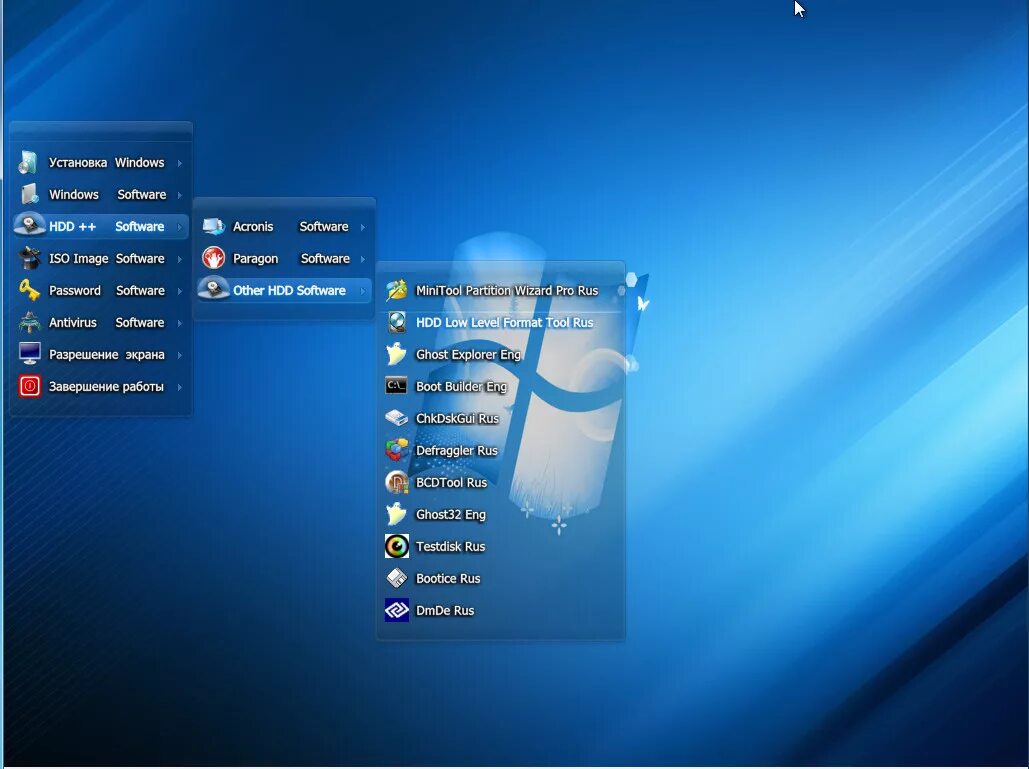Click the BCDTool Rus icon
The width and height of the screenshot is (1029, 769).
396,482
